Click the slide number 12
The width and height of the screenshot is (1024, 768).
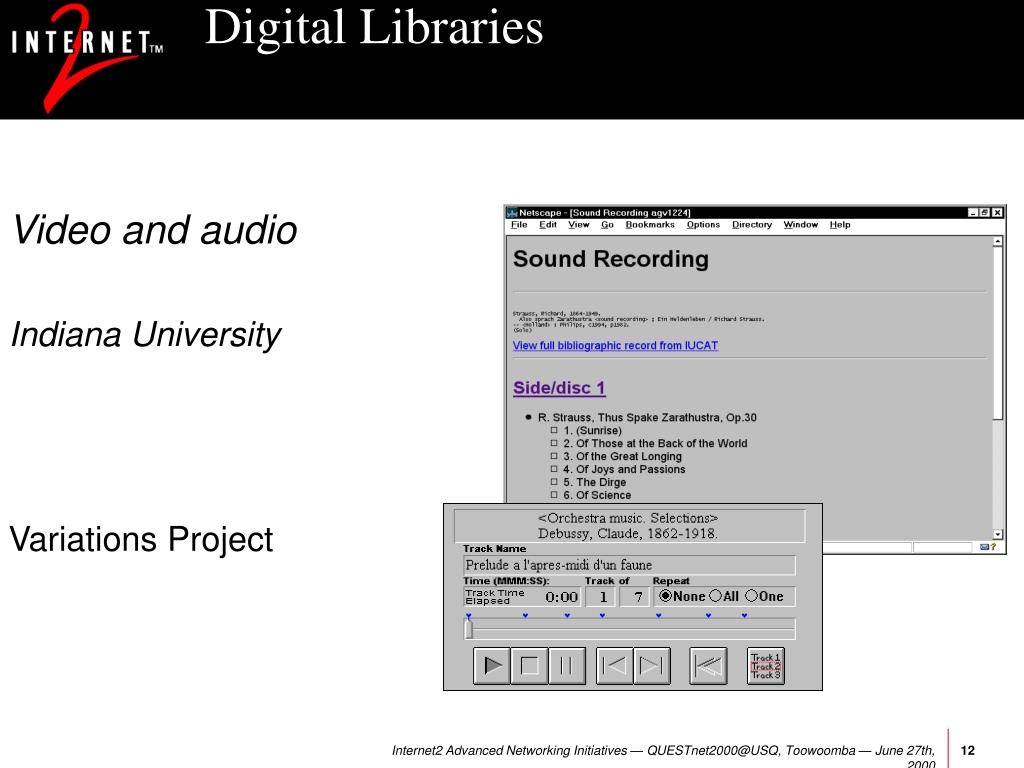click(968, 751)
